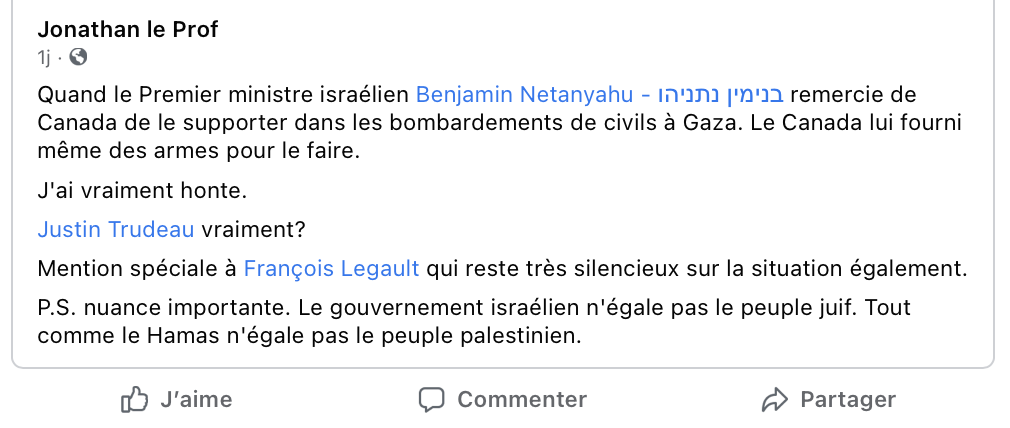Viewport: 1010px width, 428px height.
Task: Open the post's 1j timestamp
Action: (x=44, y=58)
